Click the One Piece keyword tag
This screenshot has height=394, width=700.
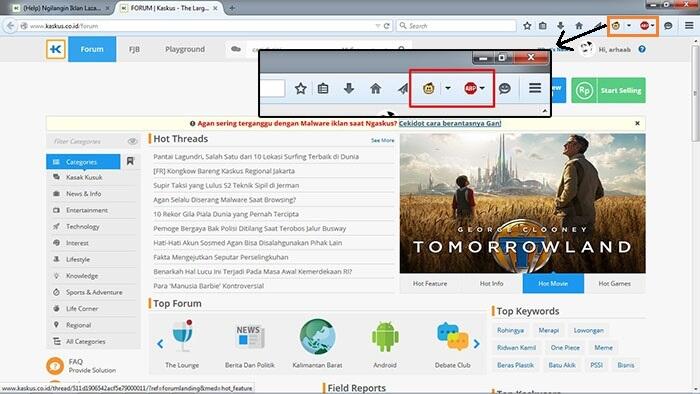pos(565,348)
